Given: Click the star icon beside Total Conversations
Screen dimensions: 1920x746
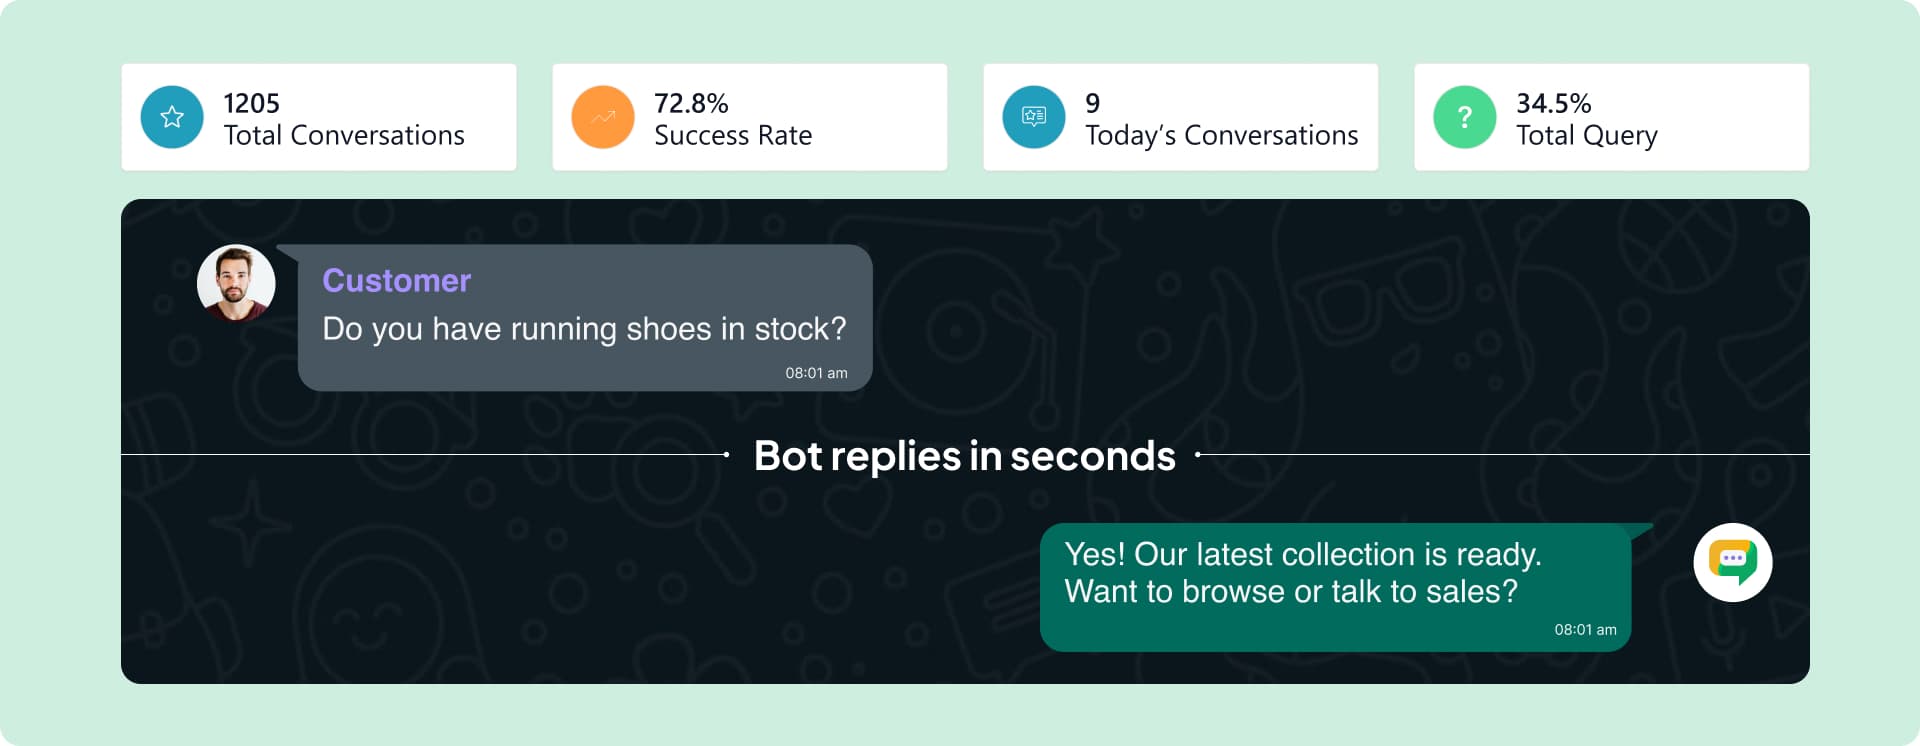Looking at the screenshot, I should tap(172, 117).
